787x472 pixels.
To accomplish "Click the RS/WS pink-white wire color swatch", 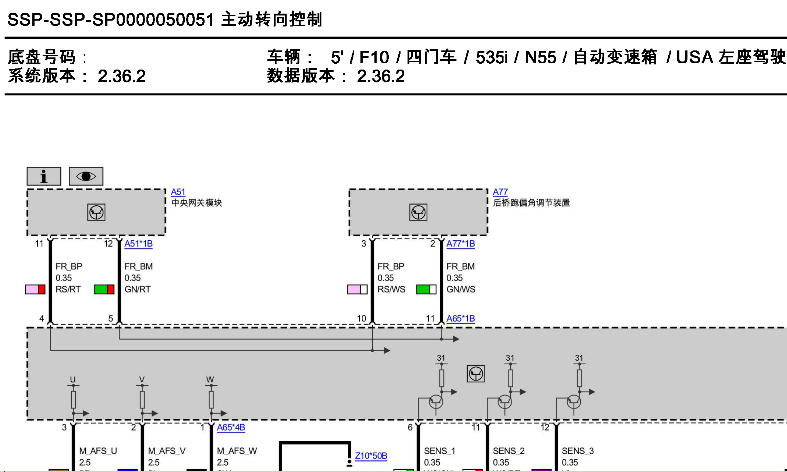I will [x=357, y=289].
